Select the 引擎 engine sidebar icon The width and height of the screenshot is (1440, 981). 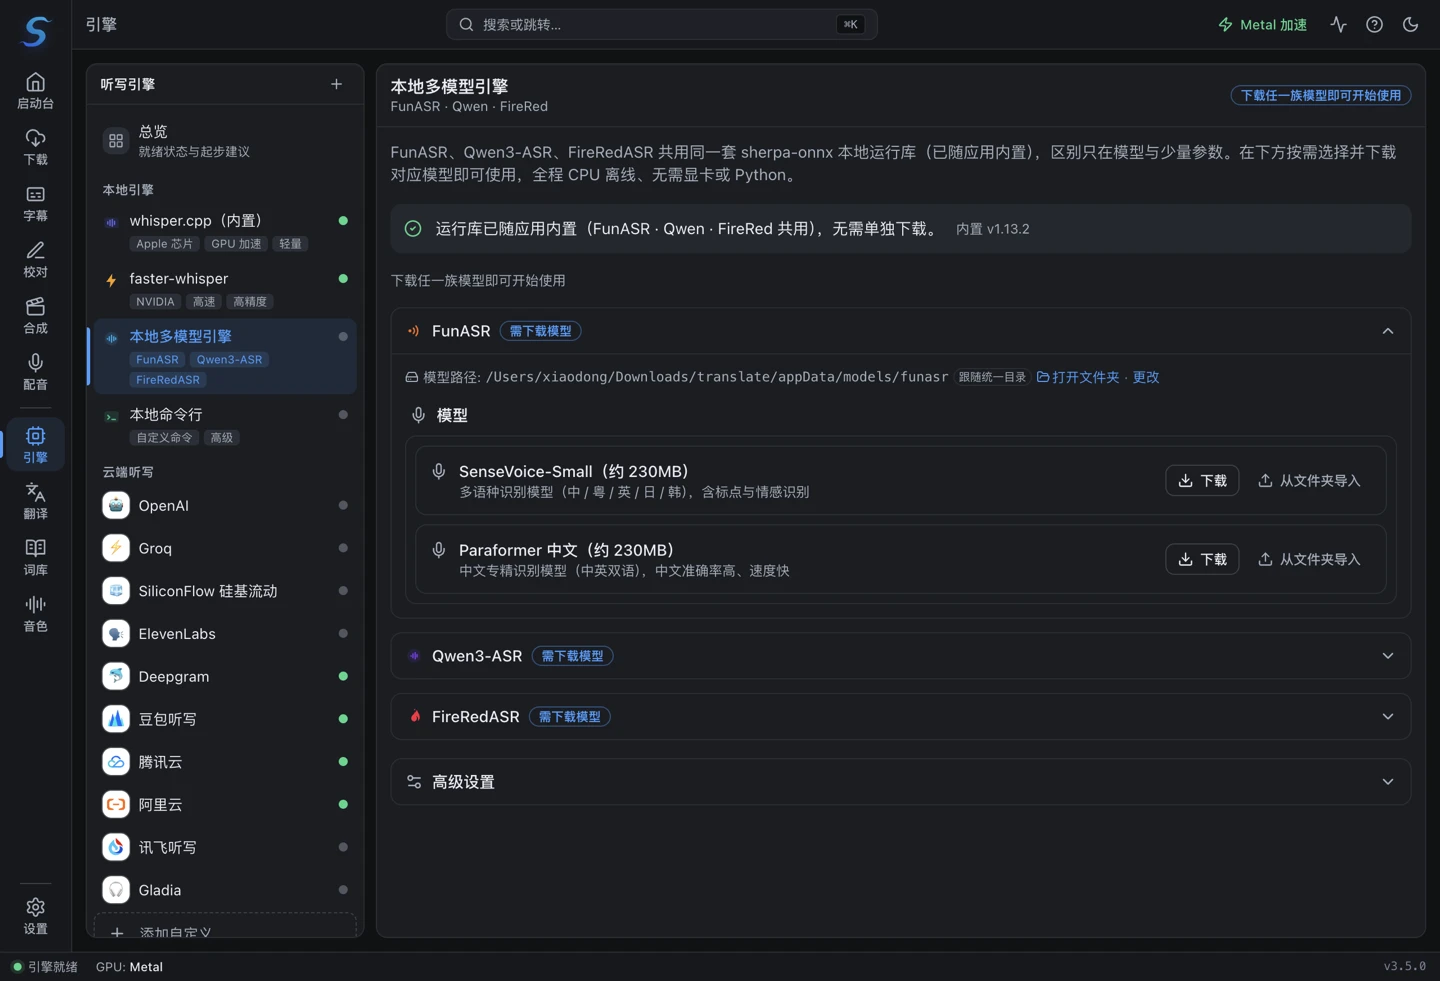click(35, 443)
